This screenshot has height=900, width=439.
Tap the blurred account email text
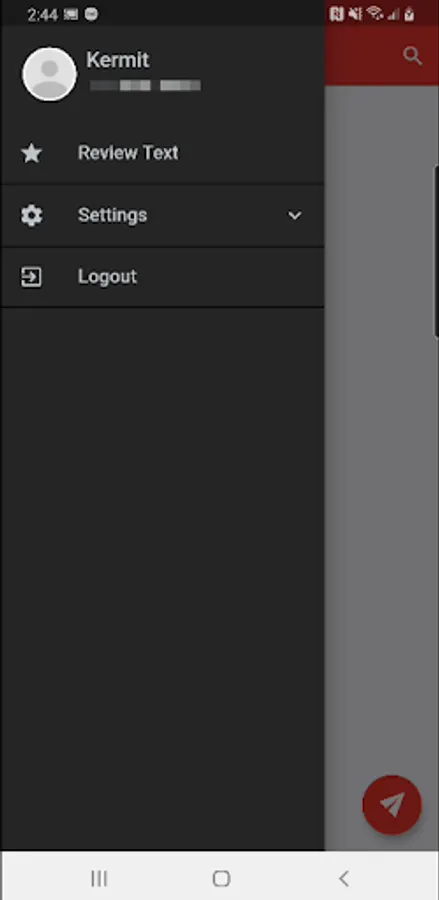pyautogui.click(x=146, y=86)
